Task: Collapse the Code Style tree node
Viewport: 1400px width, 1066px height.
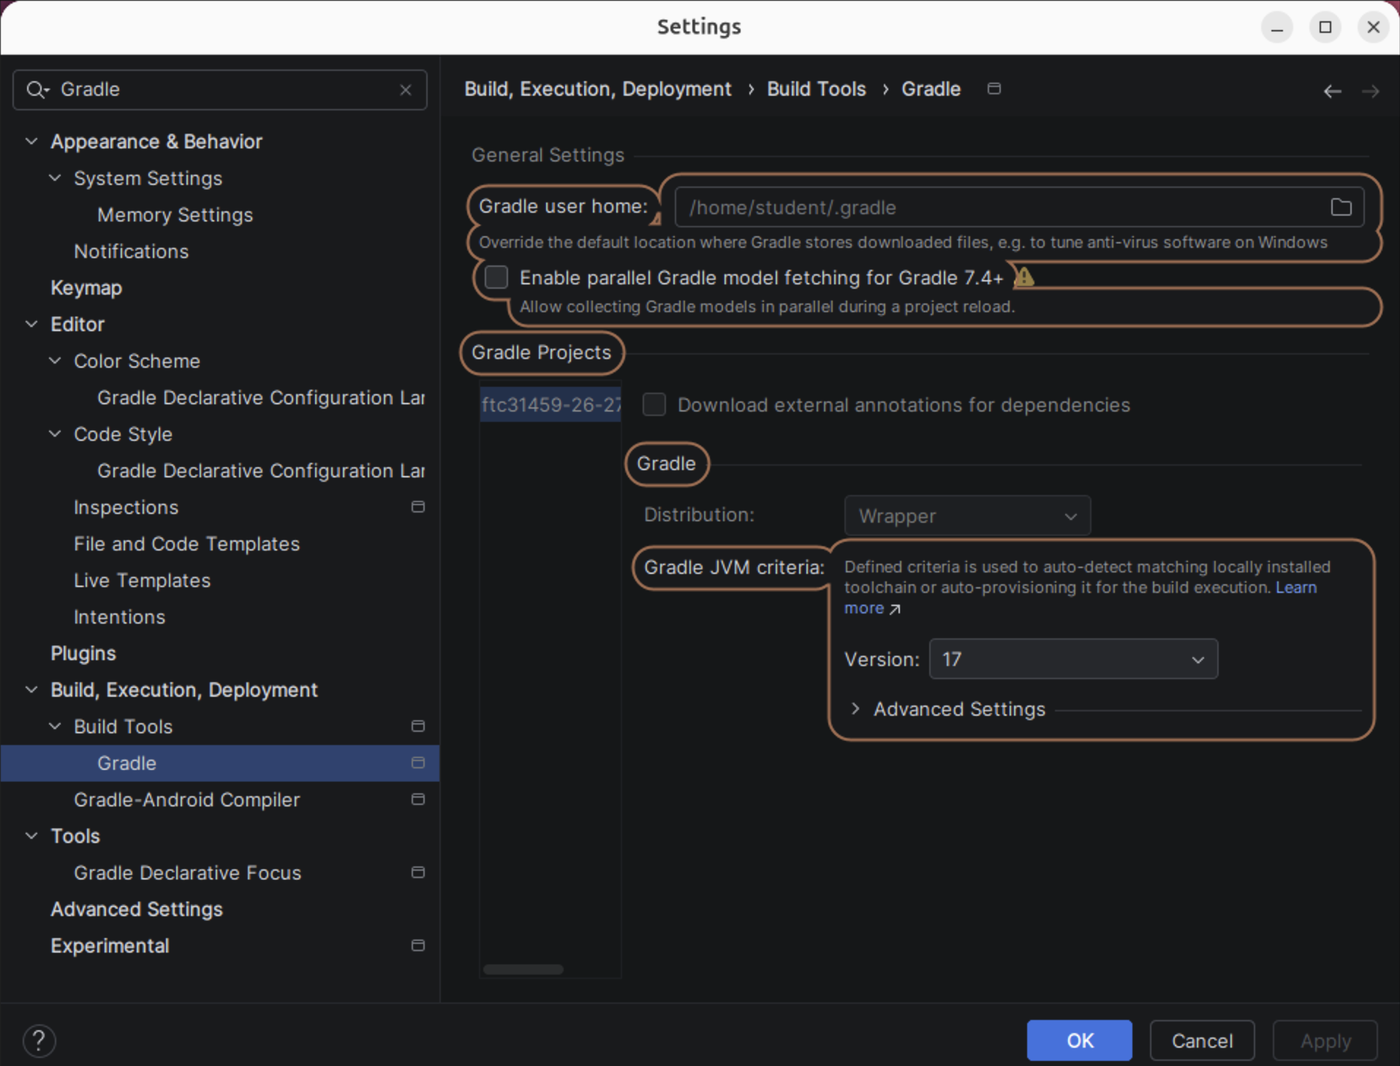Action: point(55,434)
